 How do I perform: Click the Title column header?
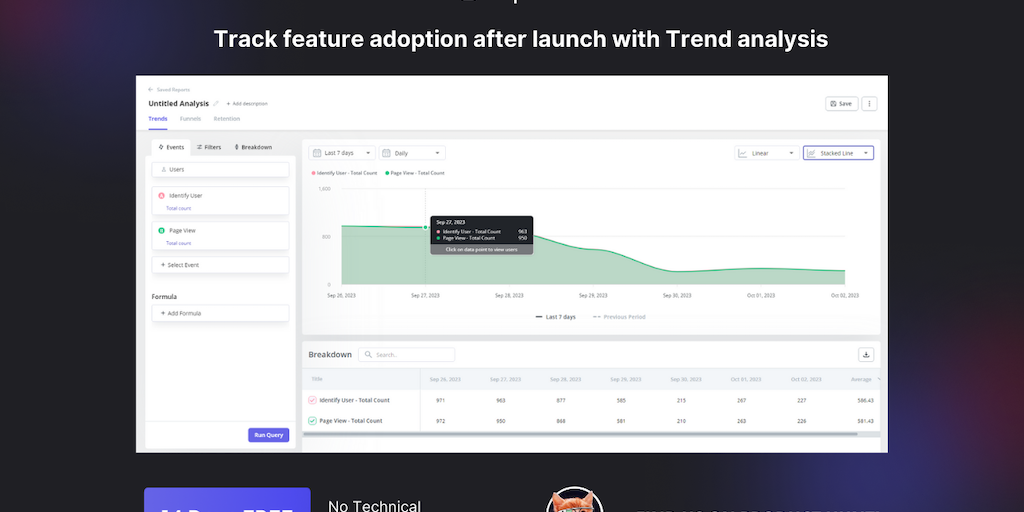click(317, 379)
